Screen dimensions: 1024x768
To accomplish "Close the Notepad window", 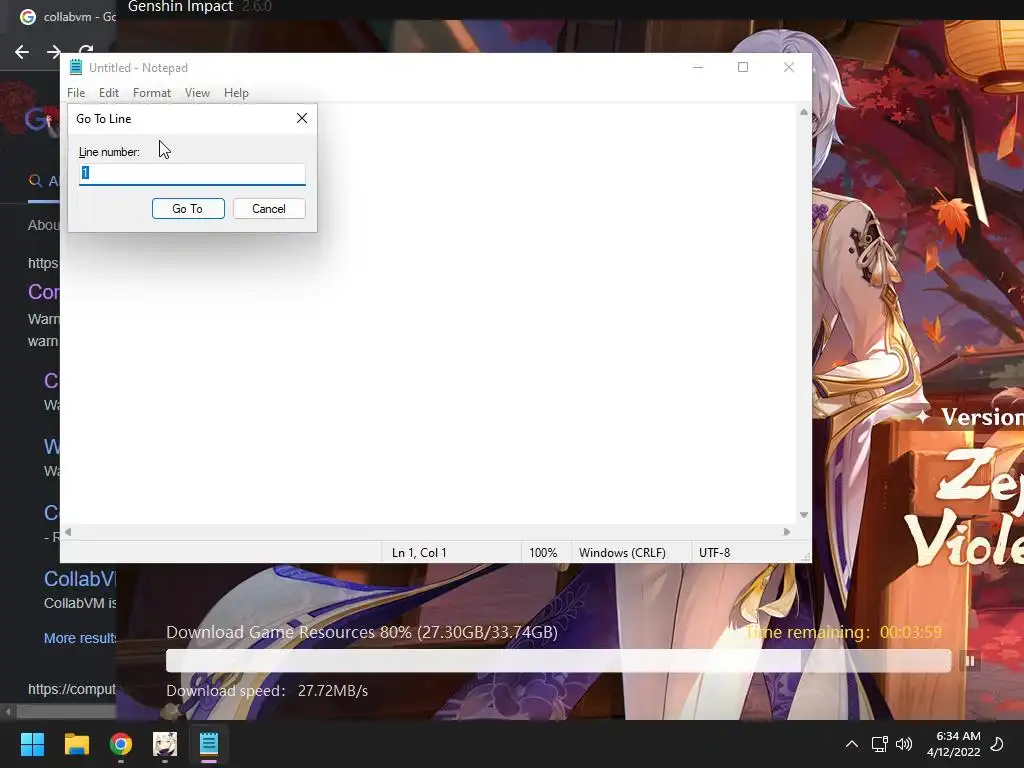I will pyautogui.click(x=789, y=67).
